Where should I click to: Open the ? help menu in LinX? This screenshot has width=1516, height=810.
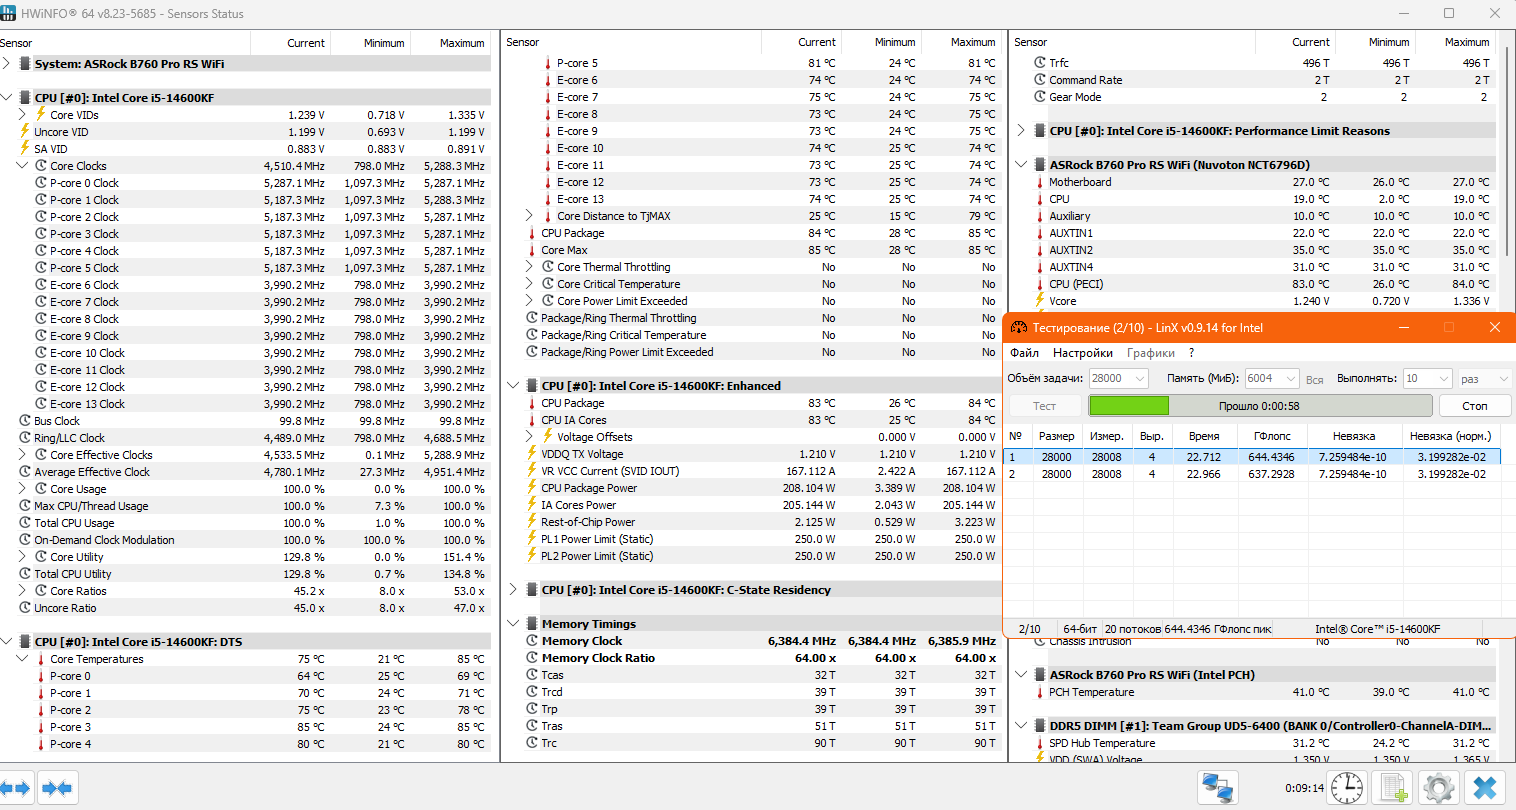click(x=1192, y=353)
